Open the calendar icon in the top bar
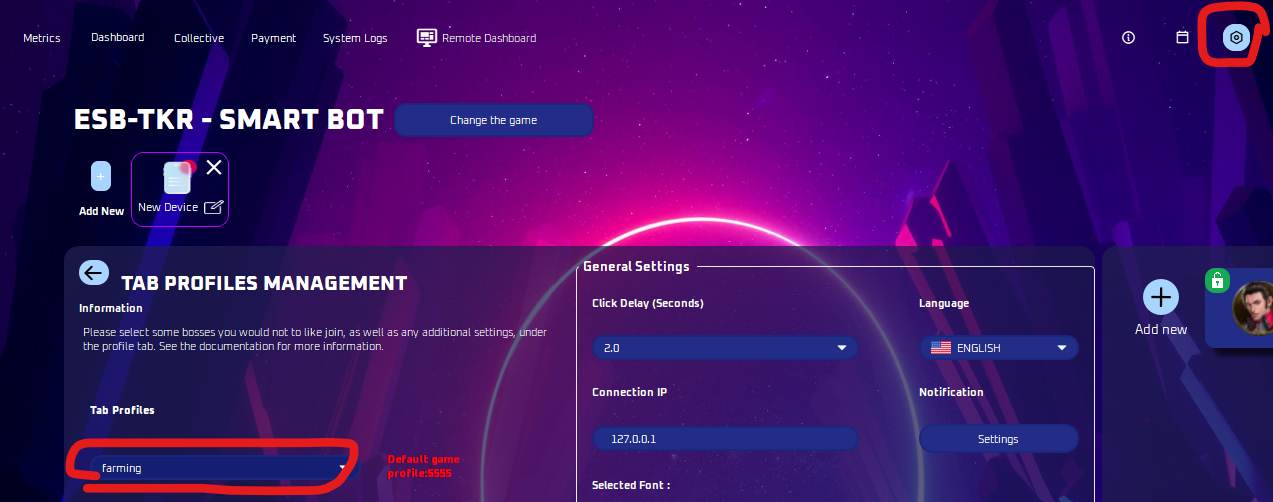This screenshot has width=1273, height=502. (x=1182, y=38)
